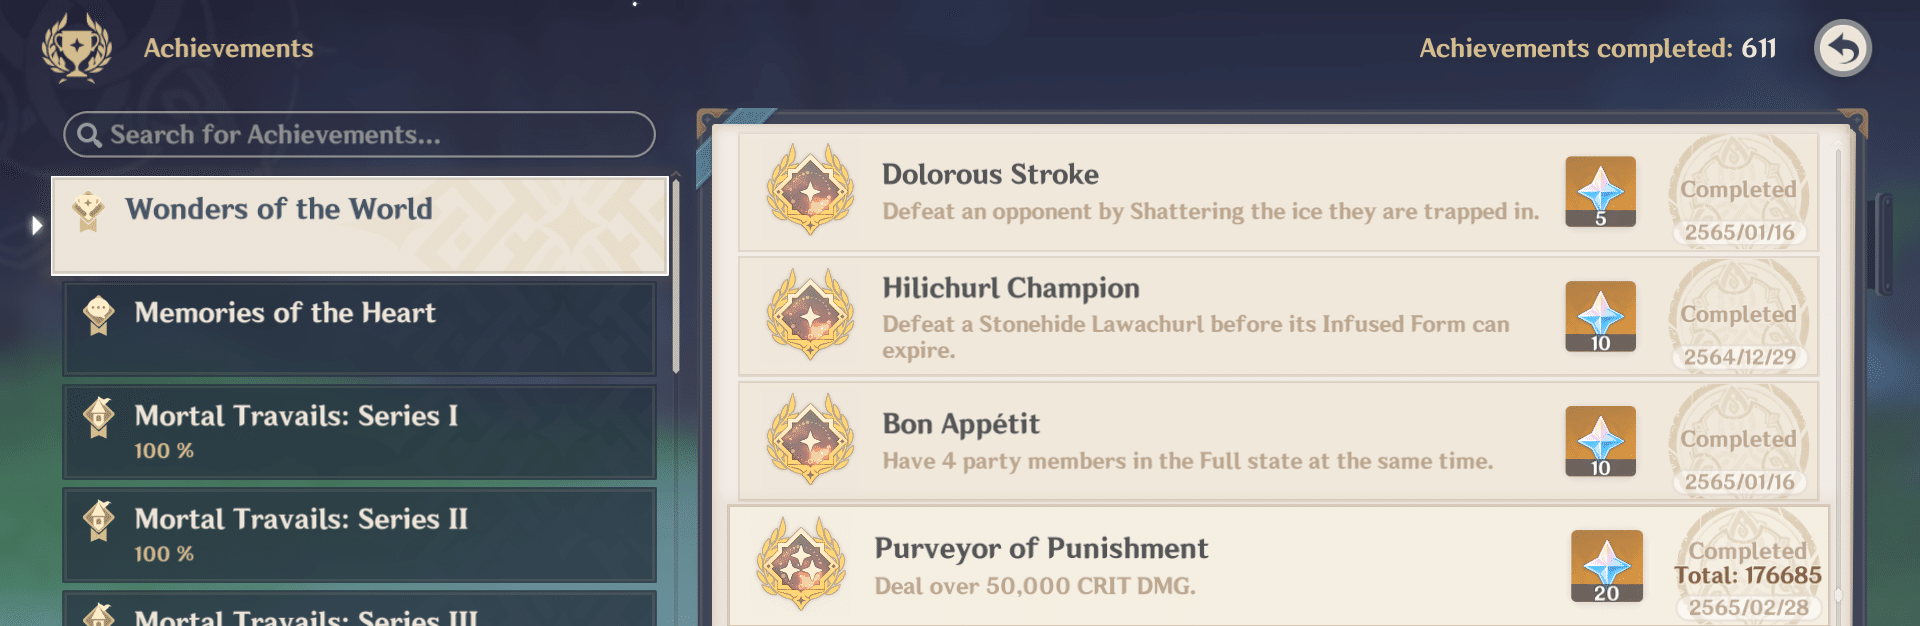Click the achievements list scrollbar
1920x626 pixels.
pyautogui.click(x=1838, y=380)
